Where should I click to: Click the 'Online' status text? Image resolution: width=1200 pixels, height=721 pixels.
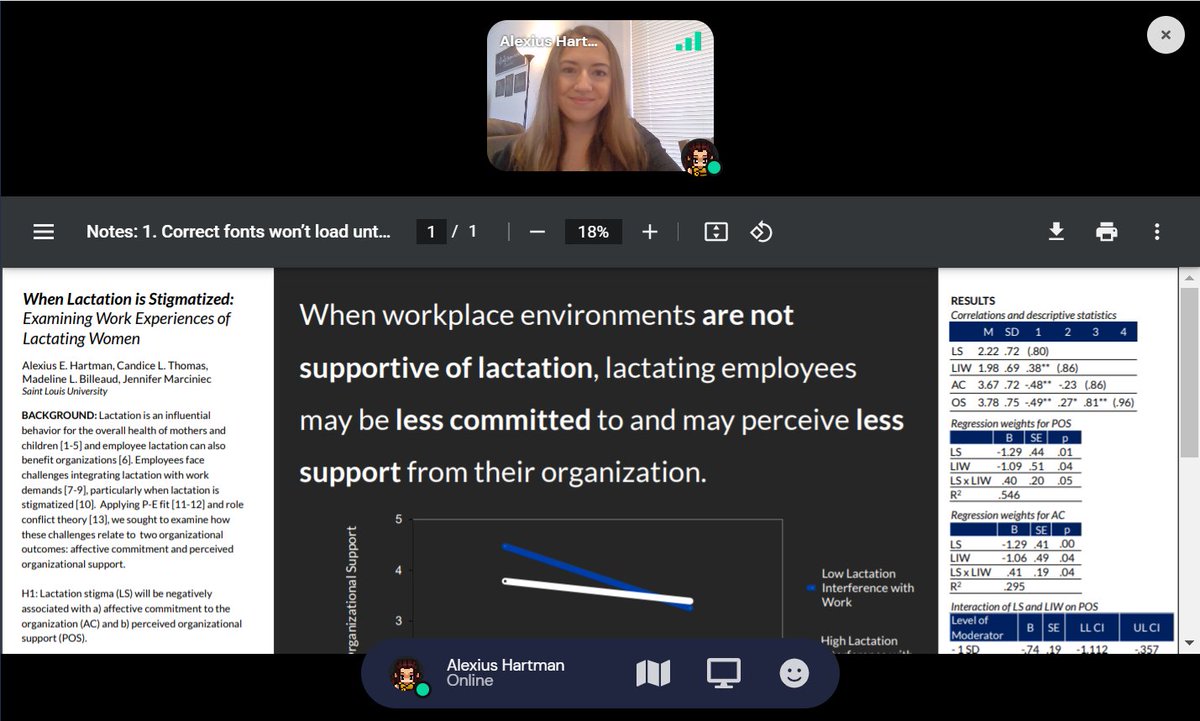point(470,681)
